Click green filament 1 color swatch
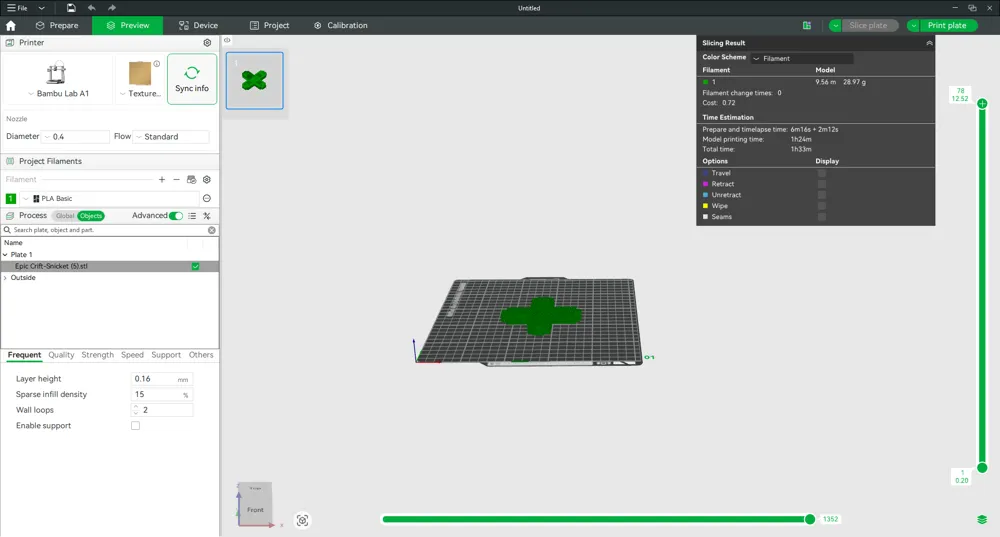The width and height of the screenshot is (1000, 537). 11,198
